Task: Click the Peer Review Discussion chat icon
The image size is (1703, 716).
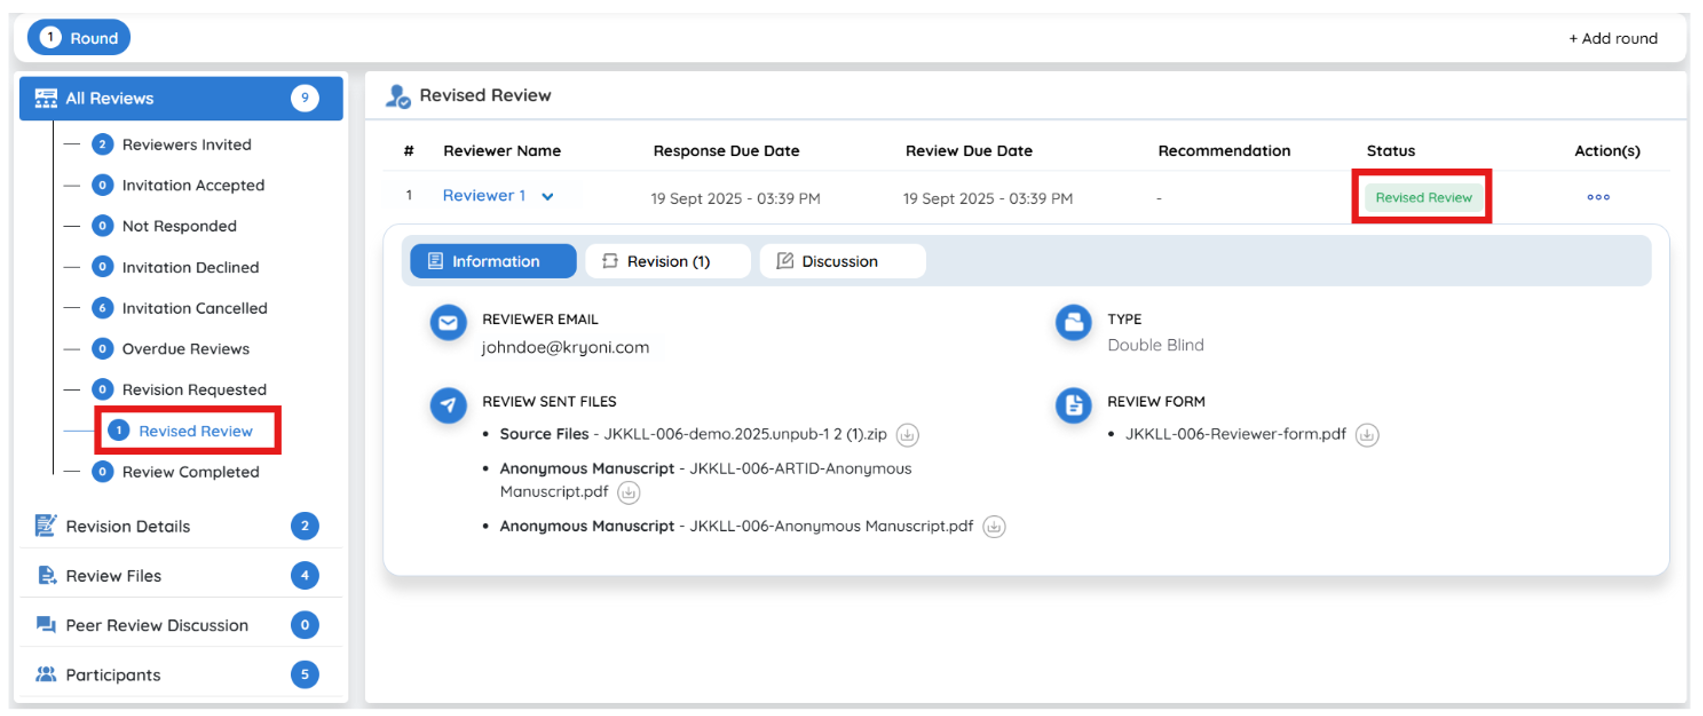Action: (46, 625)
